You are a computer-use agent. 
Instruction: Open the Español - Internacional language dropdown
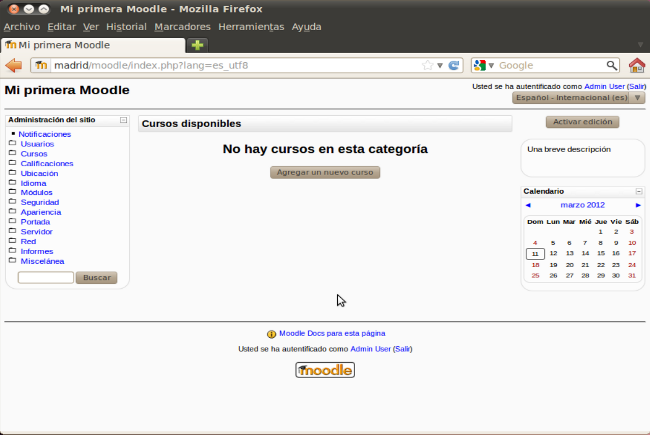point(578,98)
